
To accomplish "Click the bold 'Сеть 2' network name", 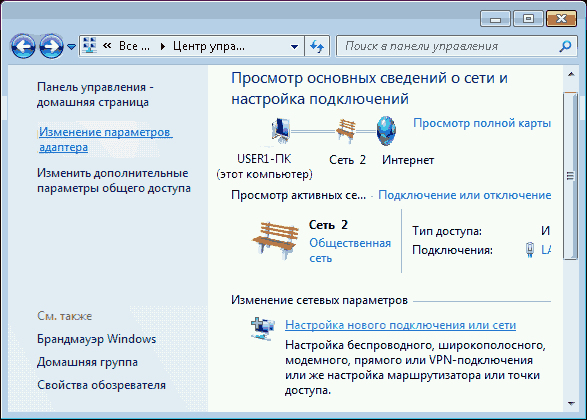I will click(328, 225).
